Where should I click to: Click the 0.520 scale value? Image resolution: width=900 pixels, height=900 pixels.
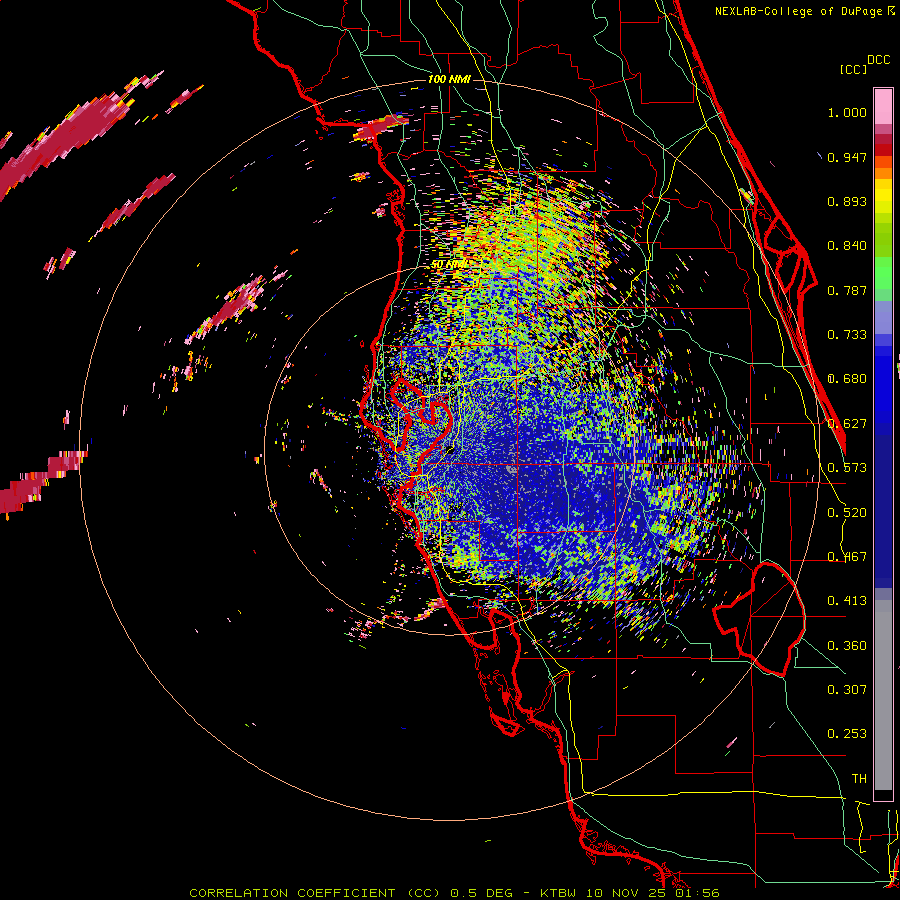(847, 513)
